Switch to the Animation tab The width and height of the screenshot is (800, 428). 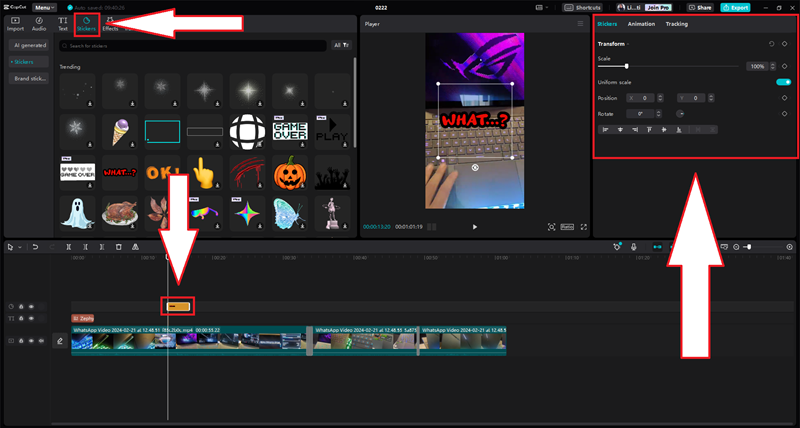pyautogui.click(x=641, y=23)
